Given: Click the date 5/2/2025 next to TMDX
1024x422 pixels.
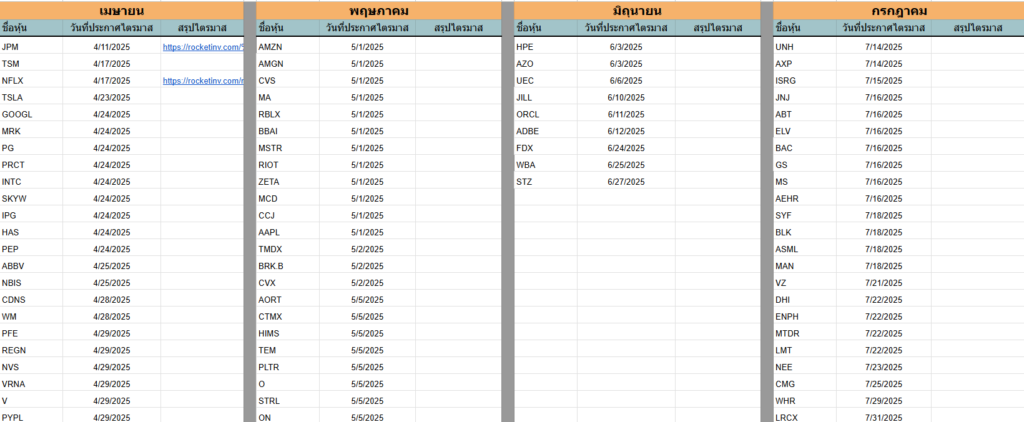Looking at the screenshot, I should click(x=368, y=250).
